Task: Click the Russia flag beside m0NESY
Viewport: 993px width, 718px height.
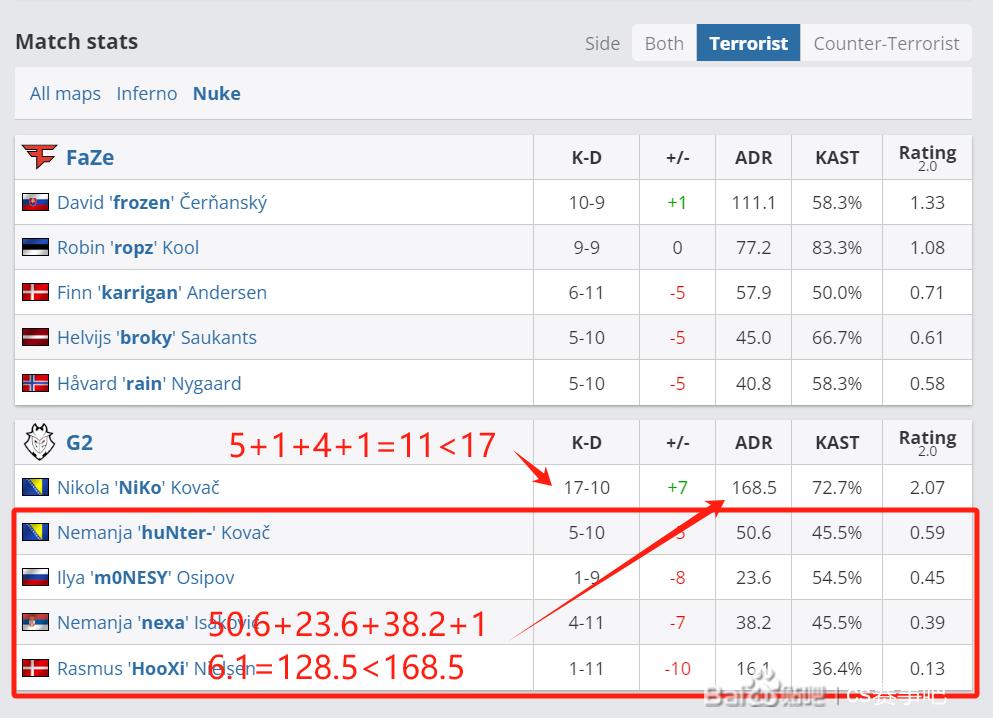Action: click(35, 577)
